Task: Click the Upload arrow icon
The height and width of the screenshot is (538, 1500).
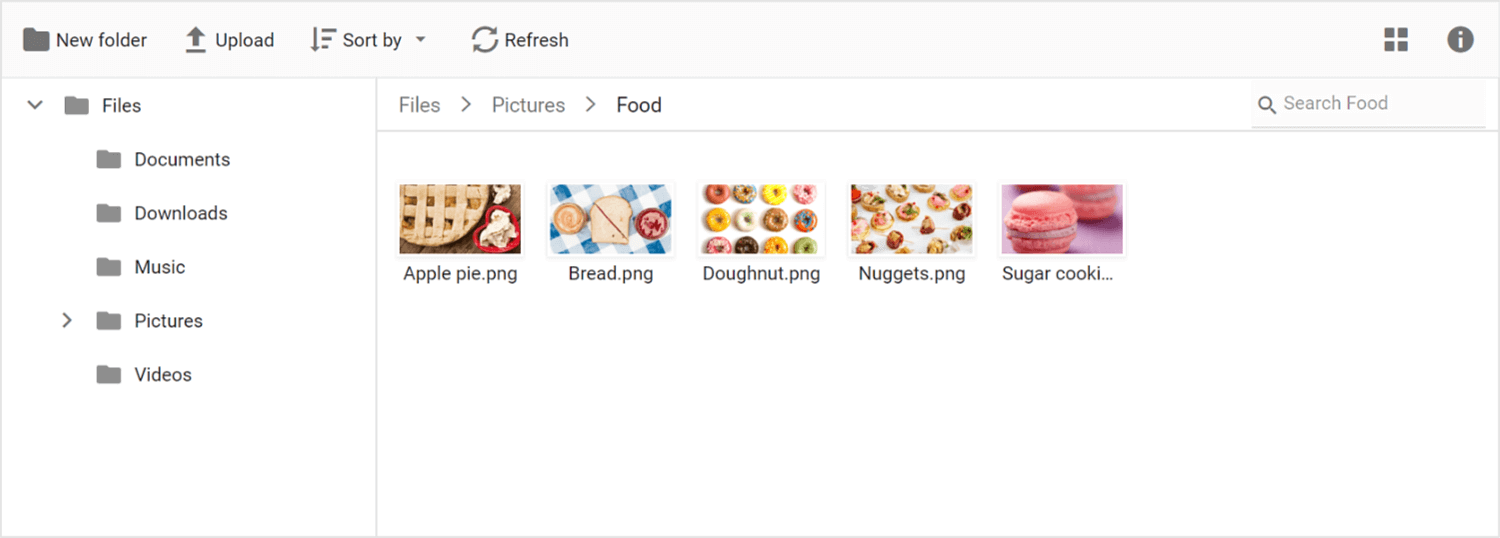Action: pos(196,40)
